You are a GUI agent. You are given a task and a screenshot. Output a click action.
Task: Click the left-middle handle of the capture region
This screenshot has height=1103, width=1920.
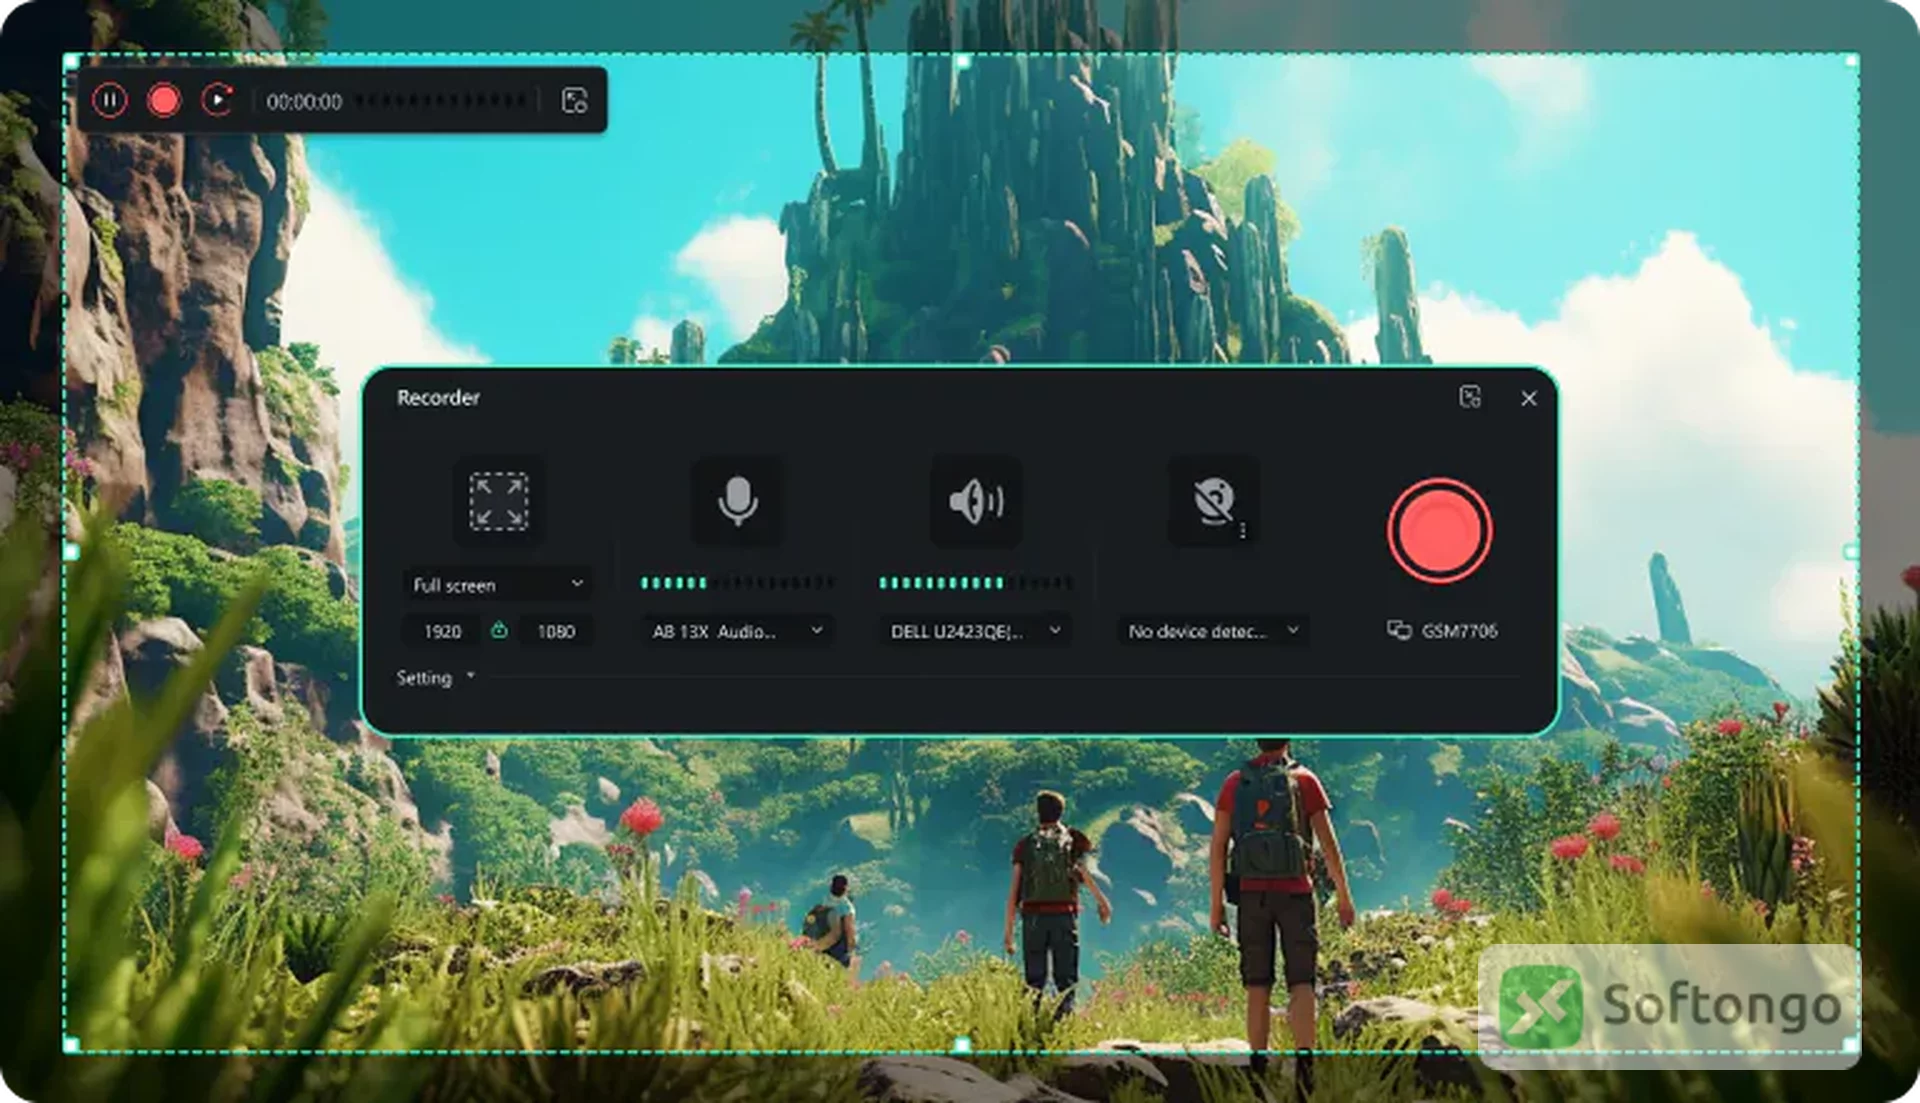(71, 551)
